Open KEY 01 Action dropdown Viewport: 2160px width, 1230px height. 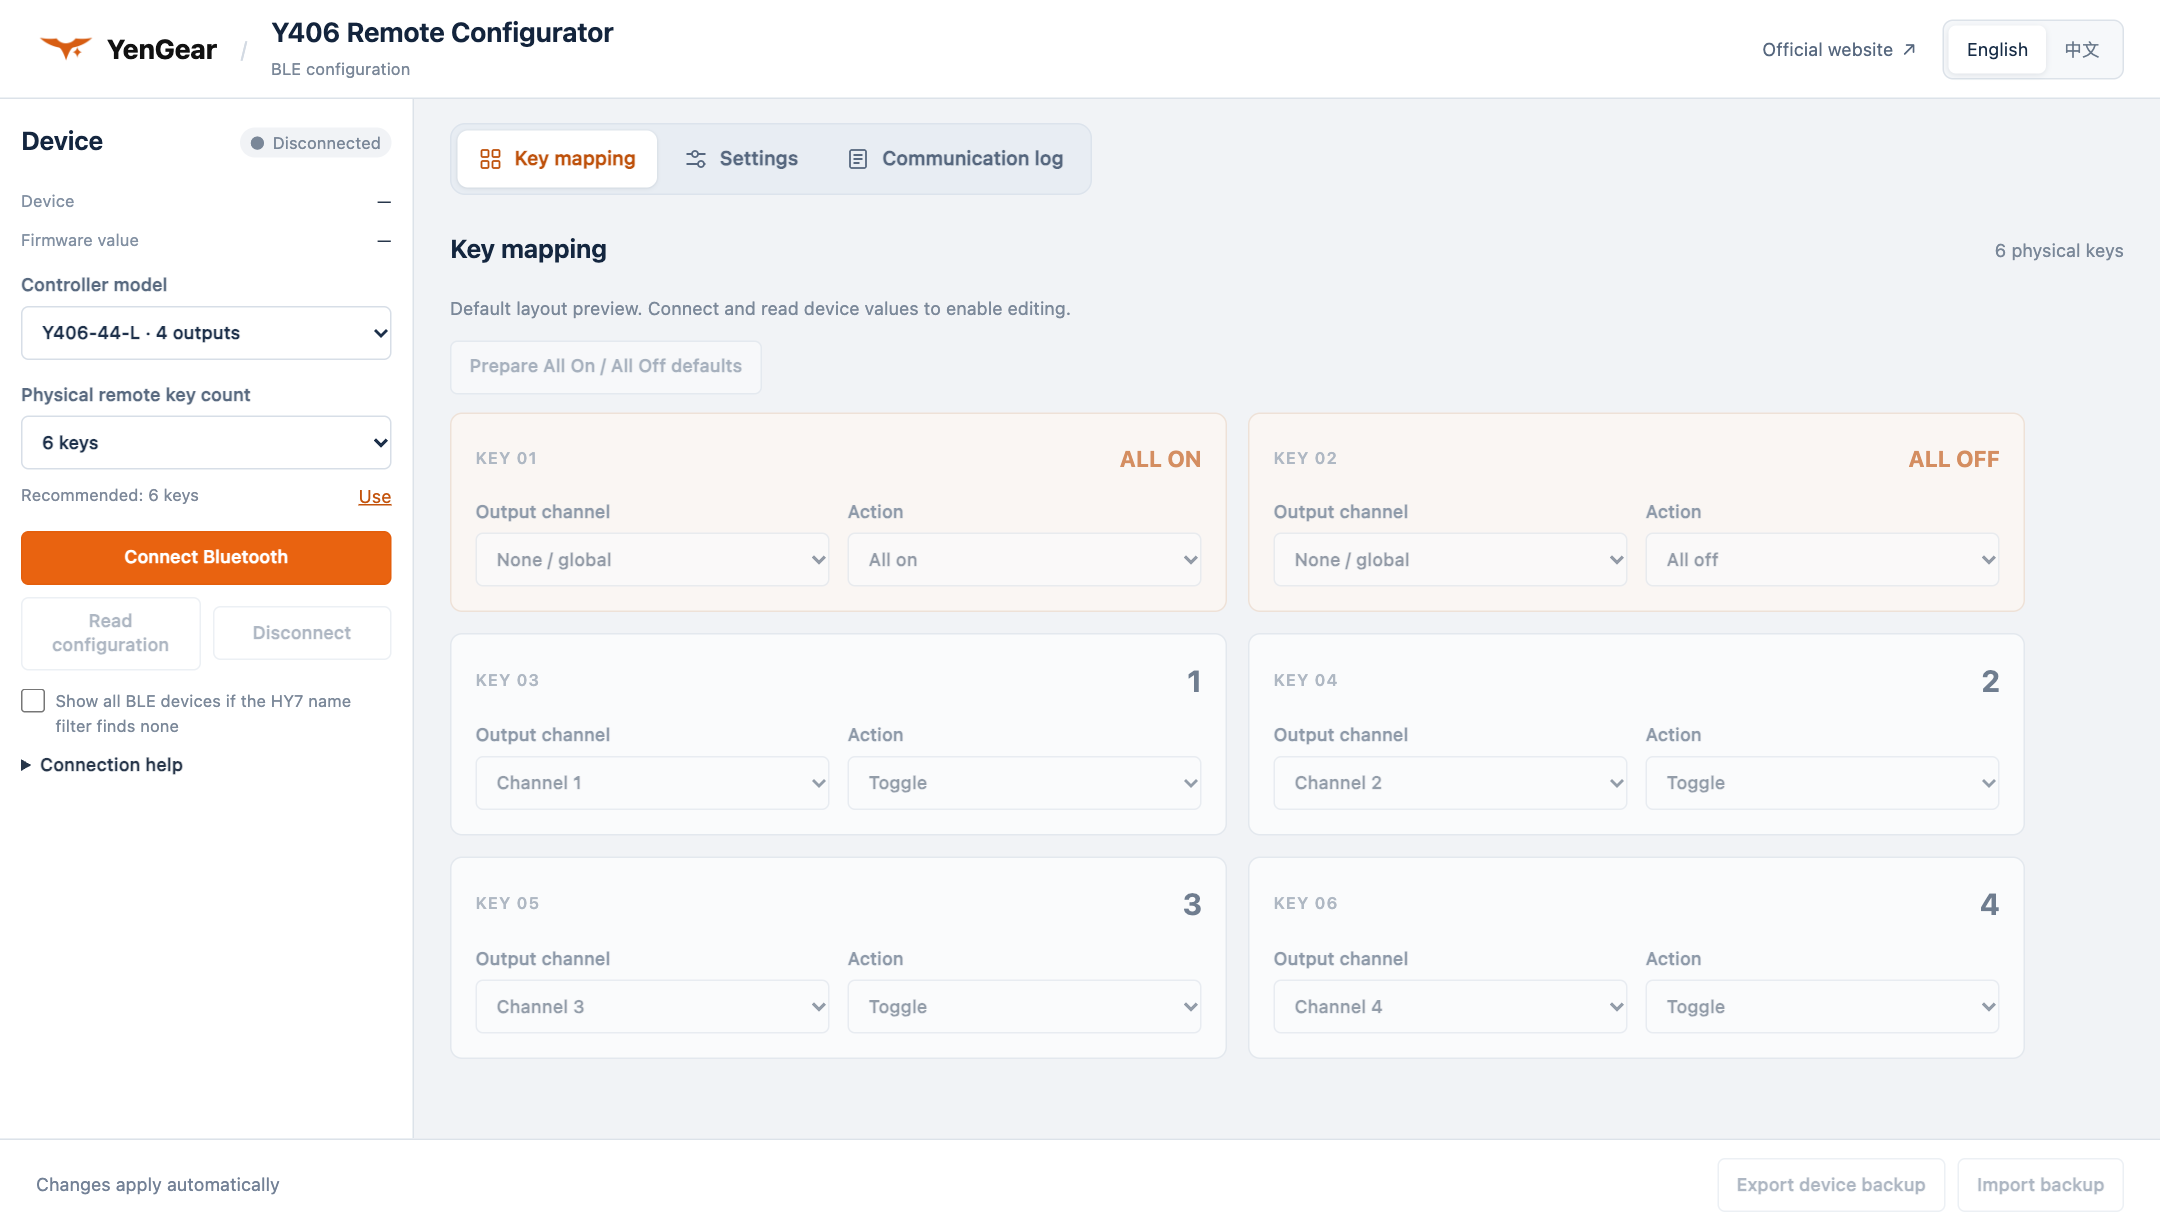point(1024,560)
